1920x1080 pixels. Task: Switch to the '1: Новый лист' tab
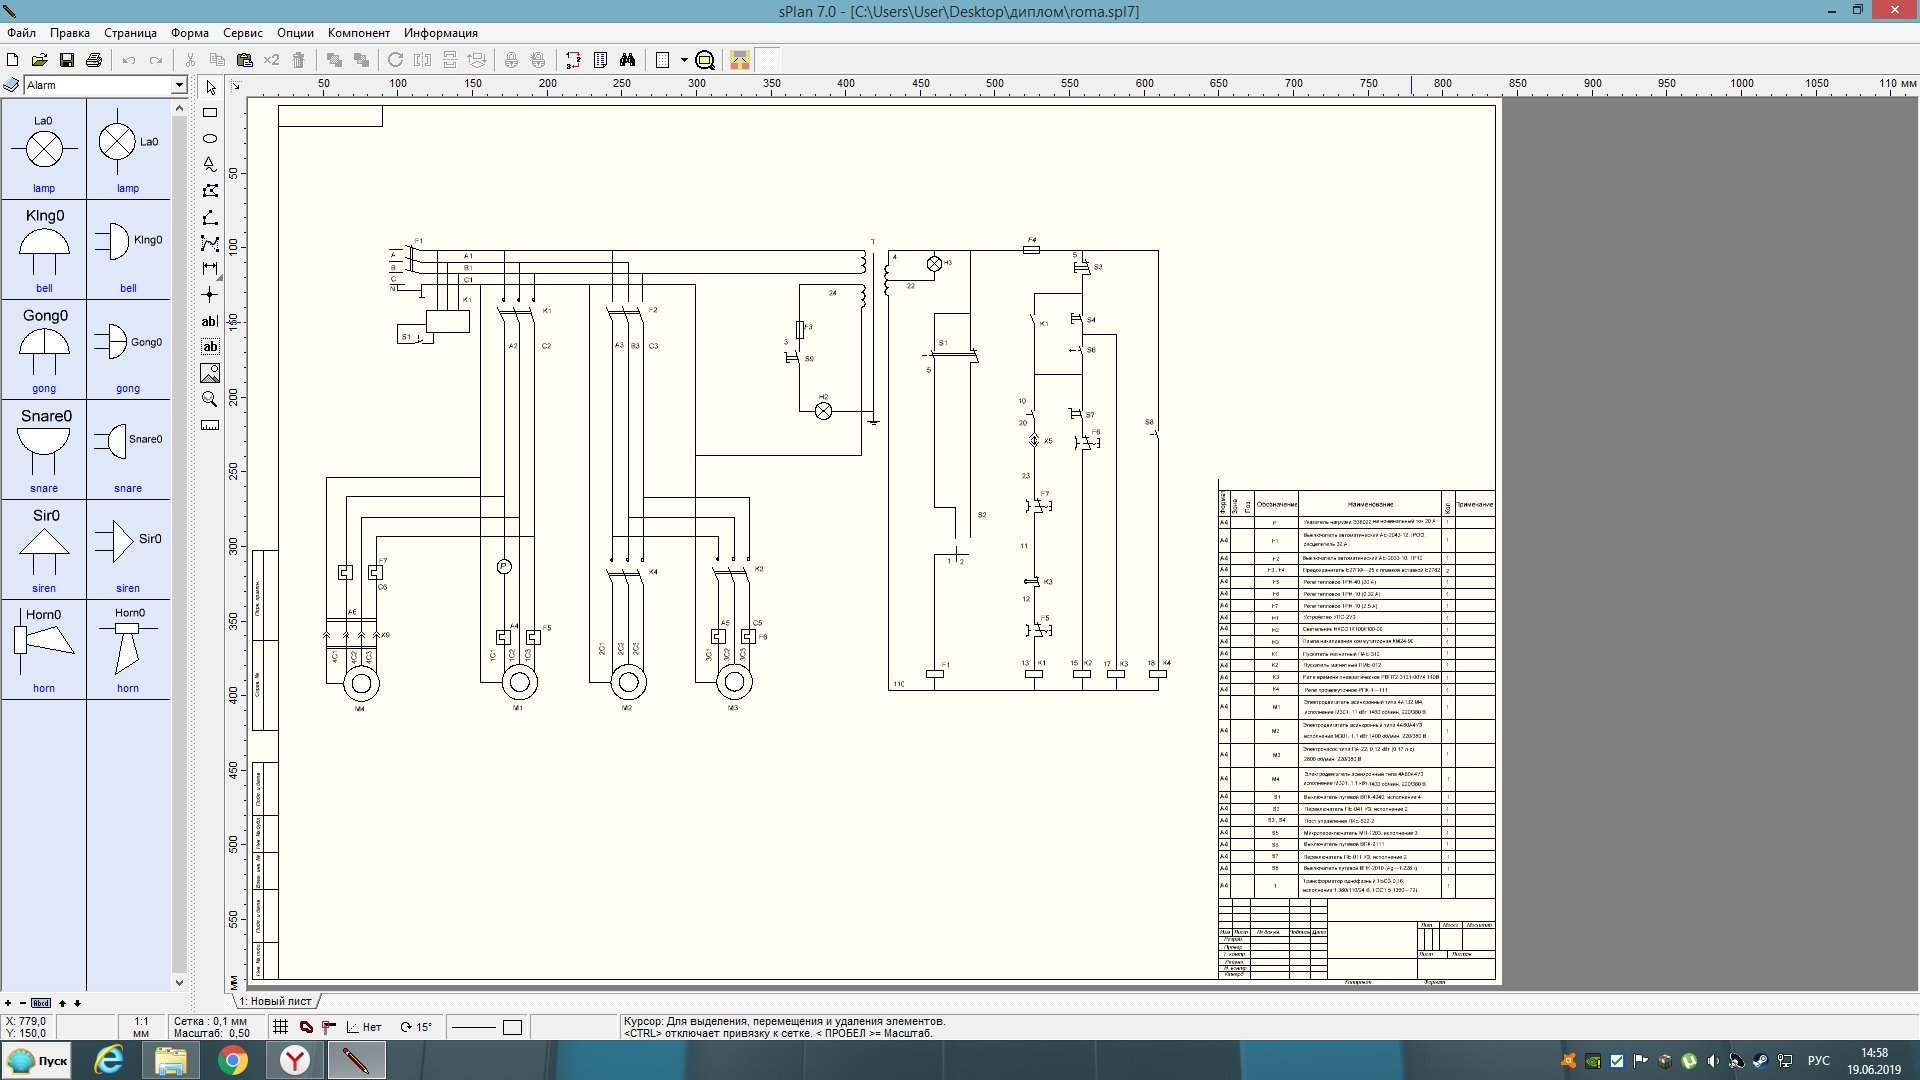click(x=276, y=1001)
